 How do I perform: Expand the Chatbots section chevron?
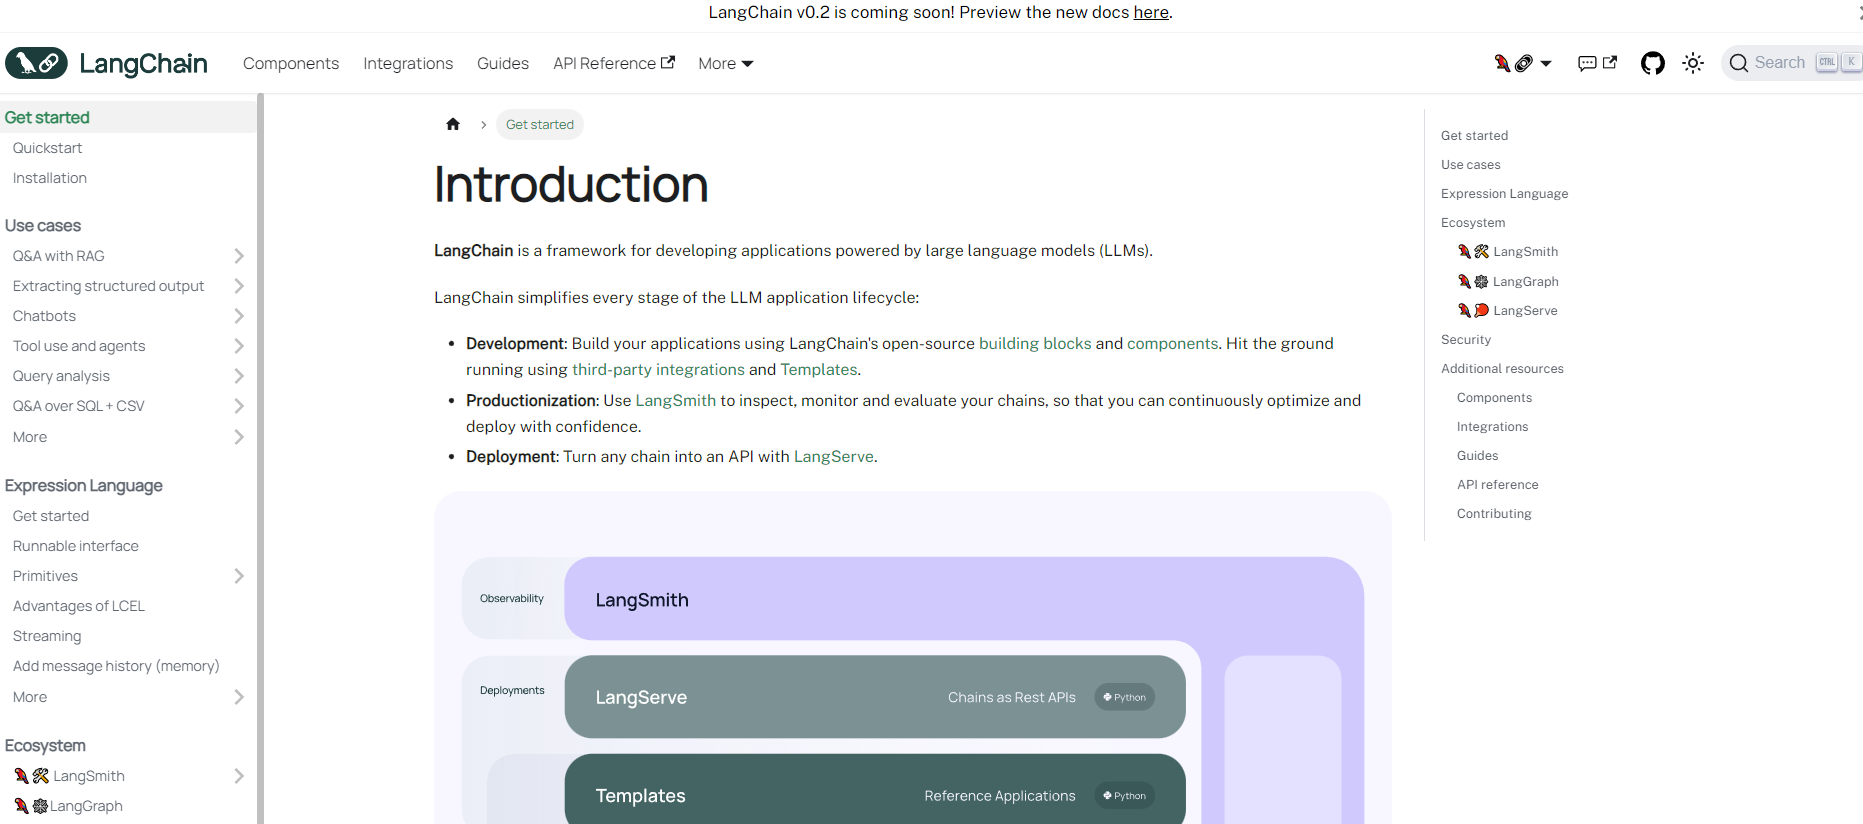pos(239,316)
